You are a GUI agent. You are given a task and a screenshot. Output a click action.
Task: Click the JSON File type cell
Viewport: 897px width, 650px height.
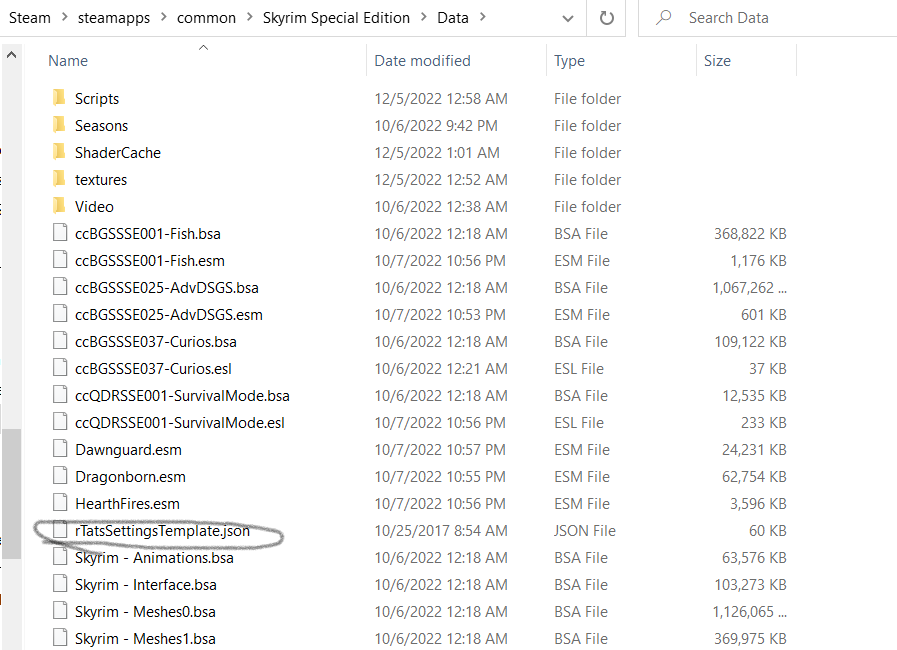(585, 530)
